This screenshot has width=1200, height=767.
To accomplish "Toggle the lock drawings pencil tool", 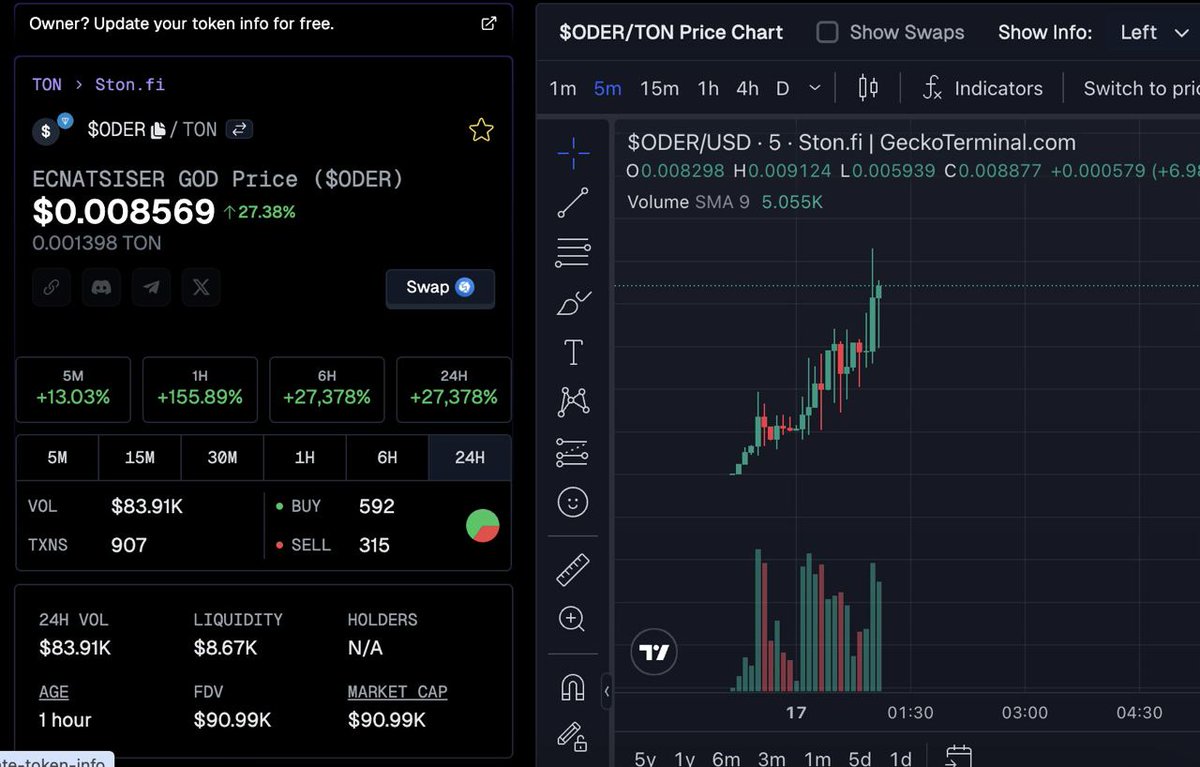I will [573, 737].
